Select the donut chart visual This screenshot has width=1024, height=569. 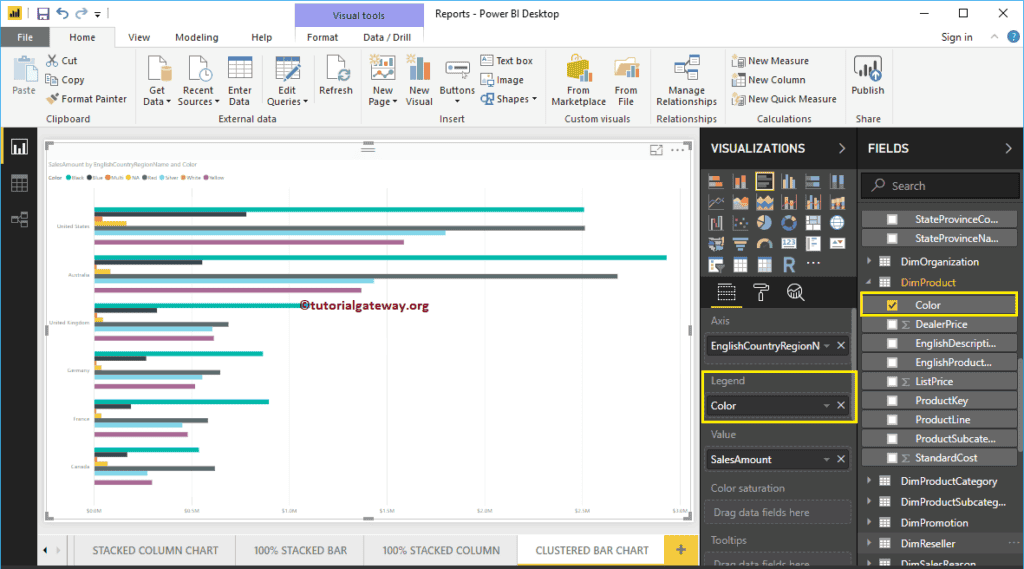point(788,223)
